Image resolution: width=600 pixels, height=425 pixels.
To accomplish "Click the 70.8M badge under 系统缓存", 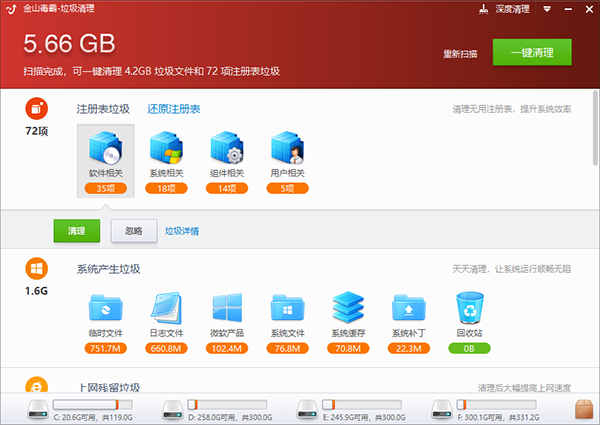I will click(348, 348).
